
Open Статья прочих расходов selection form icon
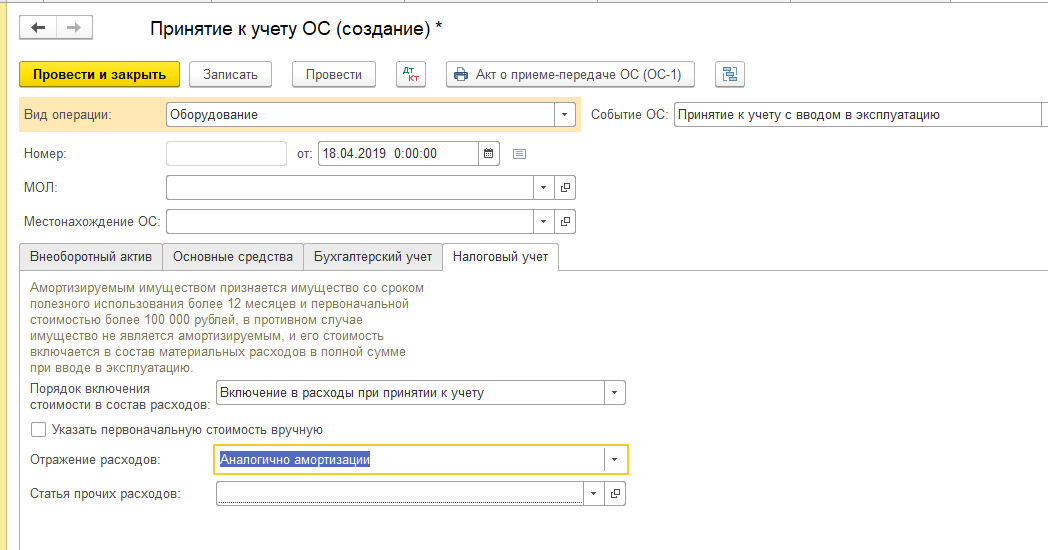(x=616, y=494)
